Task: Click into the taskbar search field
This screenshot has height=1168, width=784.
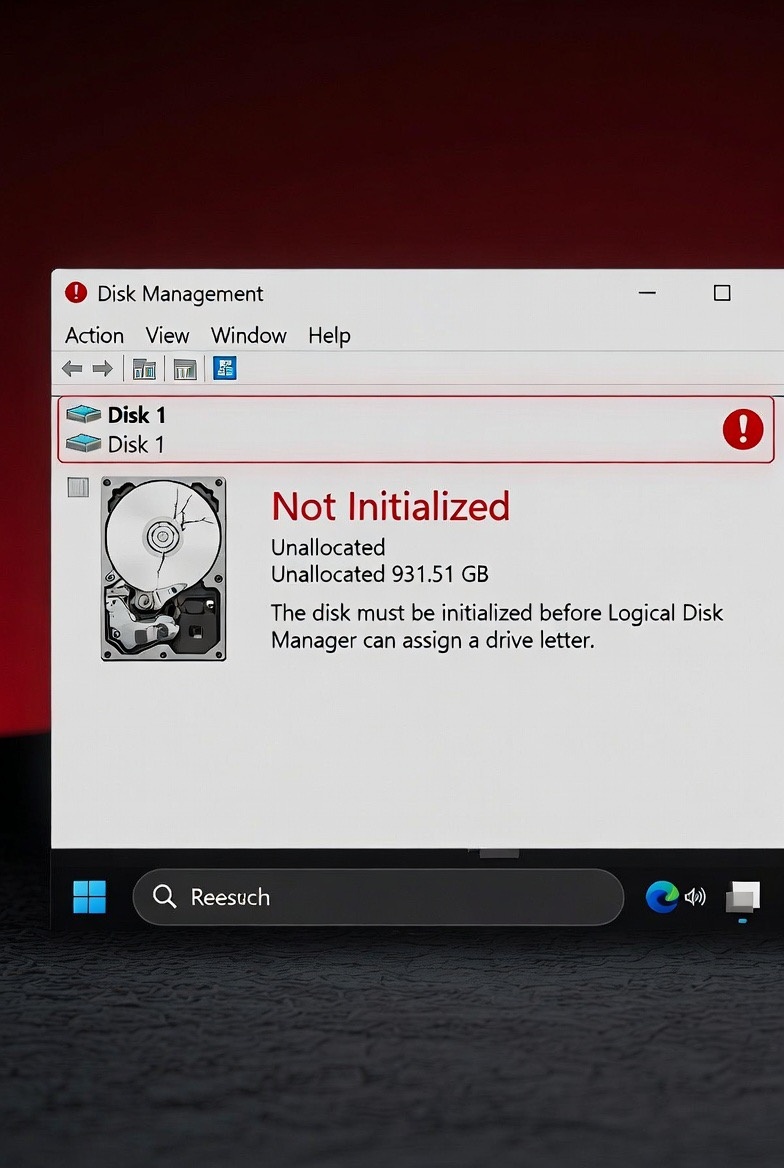Action: [378, 897]
